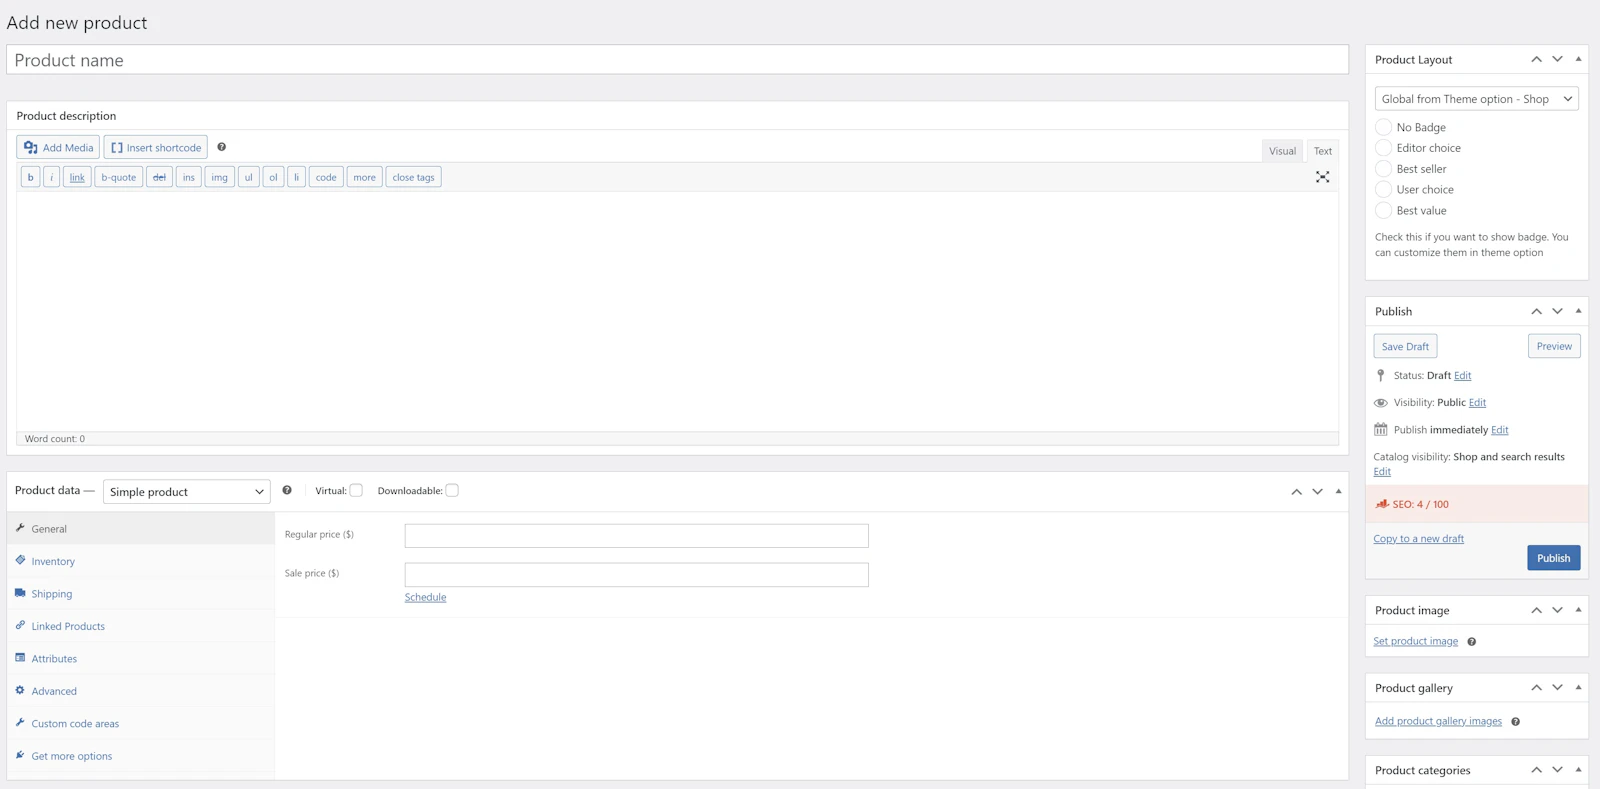
Task: Edit the Catalog visibility setting
Action: click(x=1382, y=472)
